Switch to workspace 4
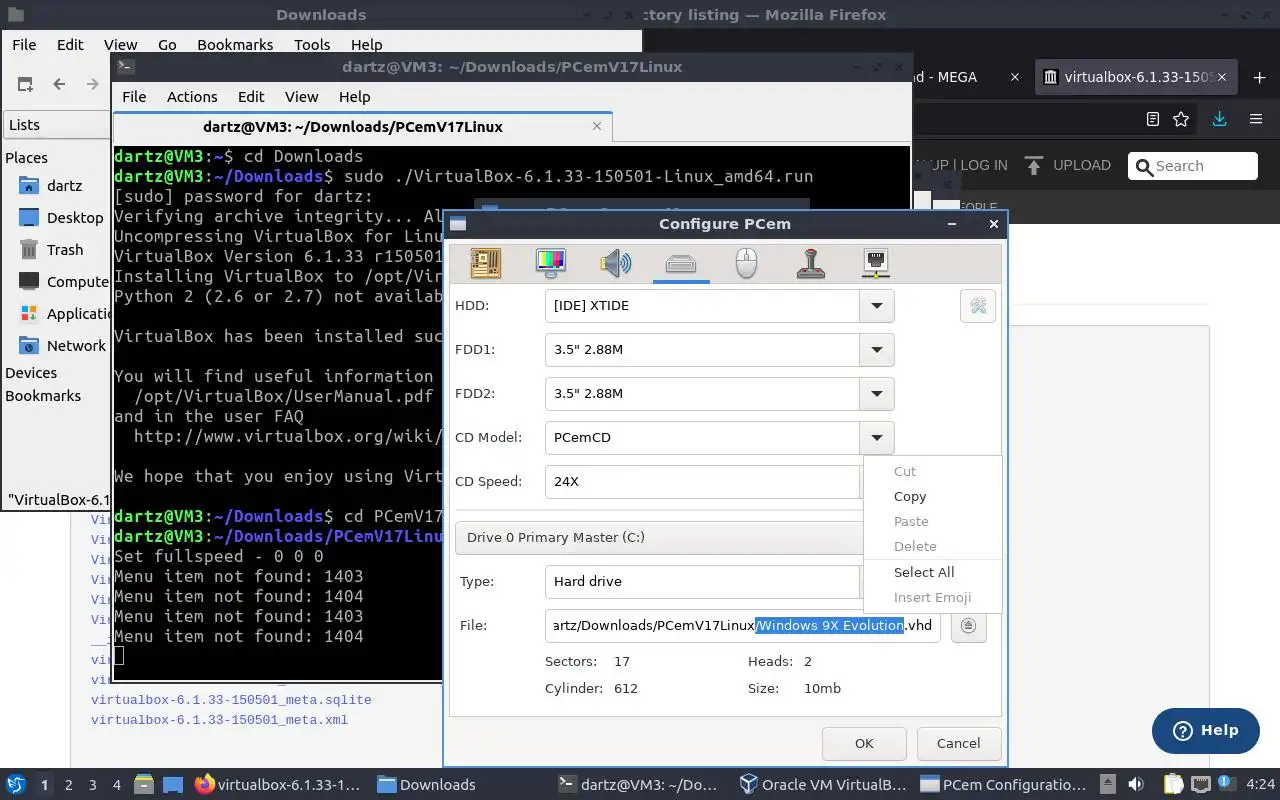This screenshot has width=1280, height=800. tap(116, 785)
